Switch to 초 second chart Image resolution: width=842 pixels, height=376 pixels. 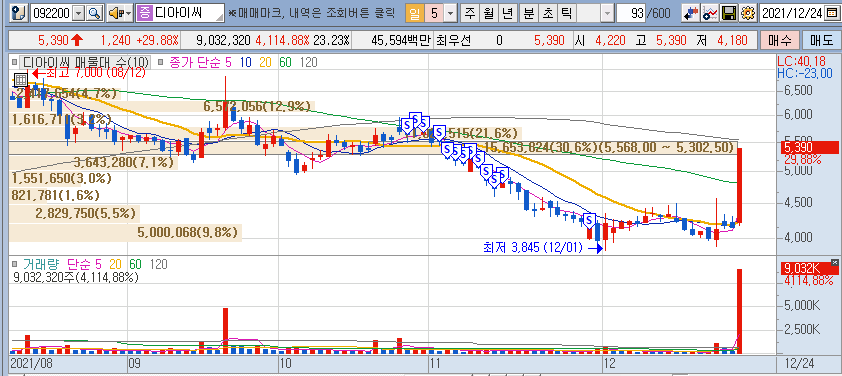547,13
